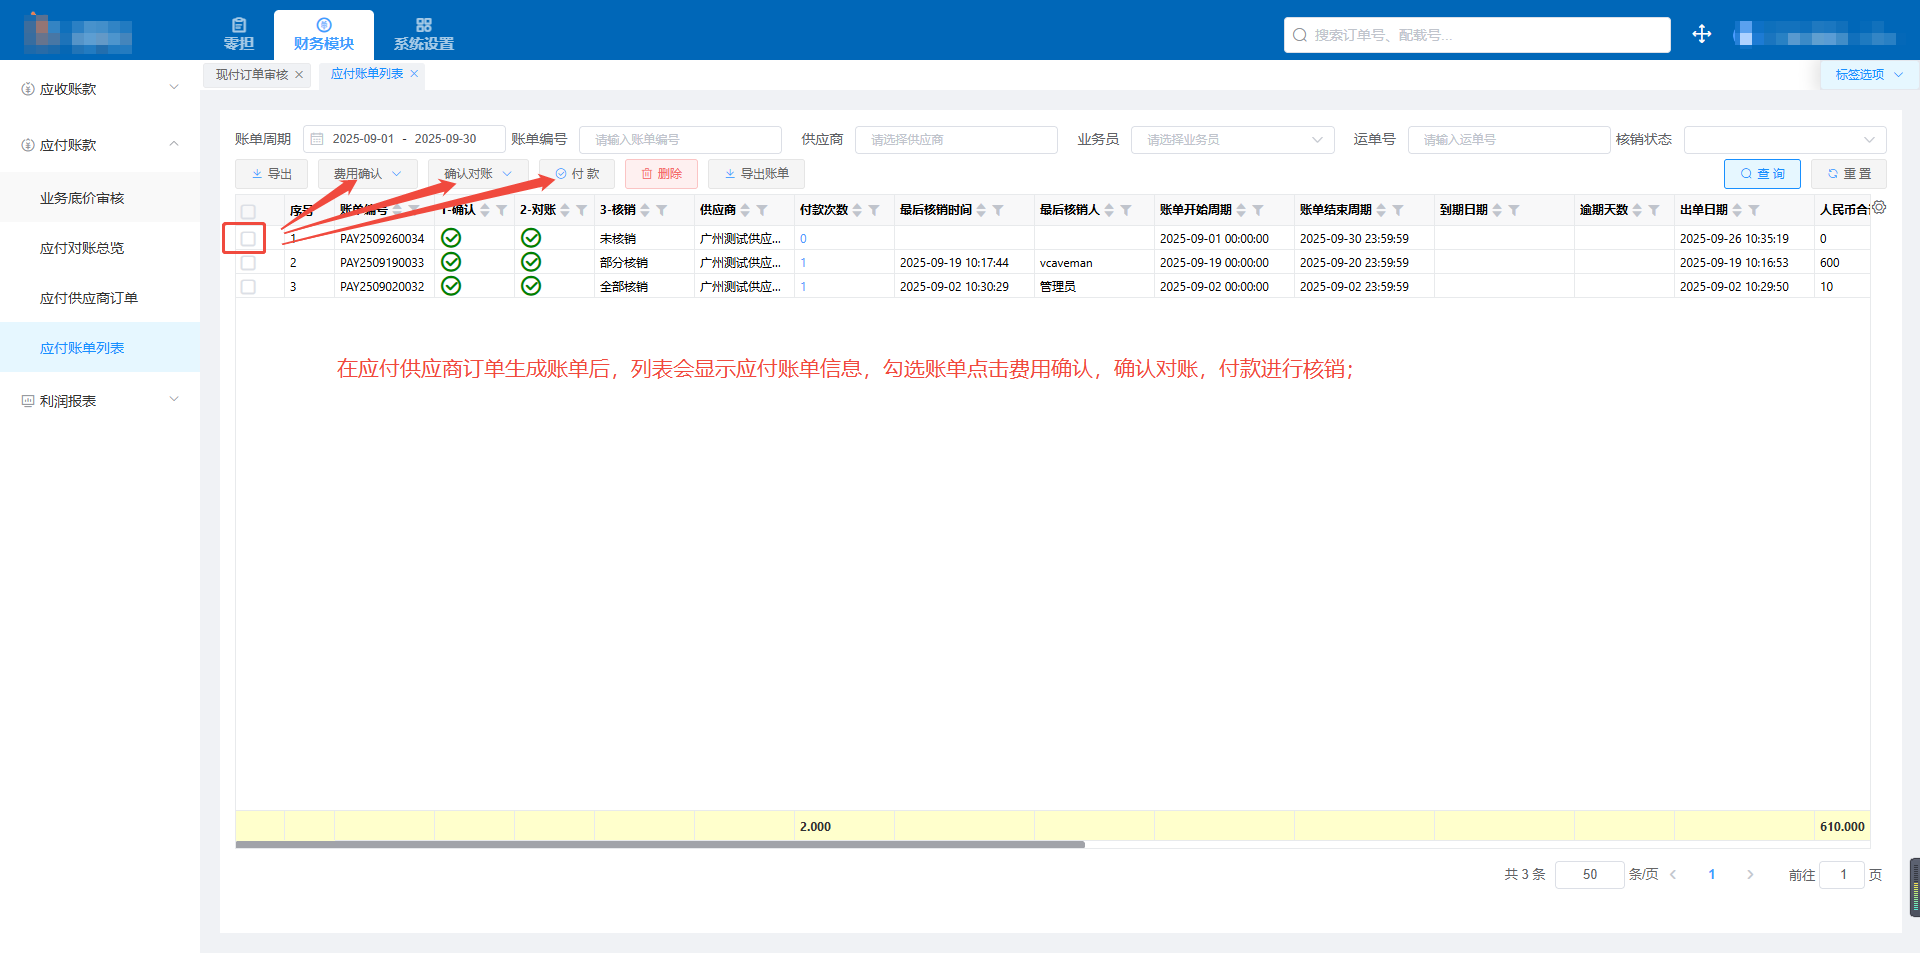The width and height of the screenshot is (1920, 953).
Task: Tick checkbox for bill PAY2509260034
Action: (x=248, y=239)
